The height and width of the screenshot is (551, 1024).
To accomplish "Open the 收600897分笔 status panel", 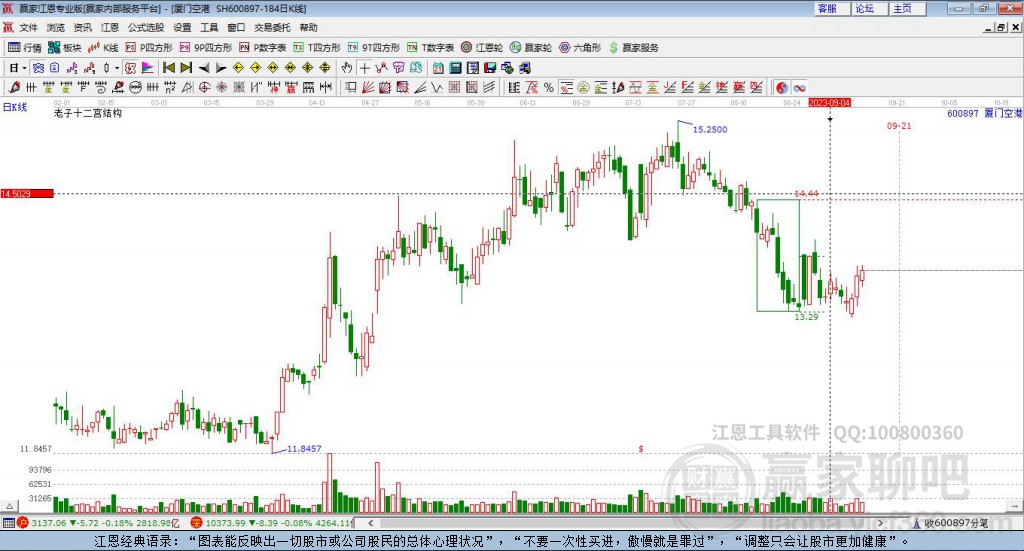I will click(x=950, y=523).
